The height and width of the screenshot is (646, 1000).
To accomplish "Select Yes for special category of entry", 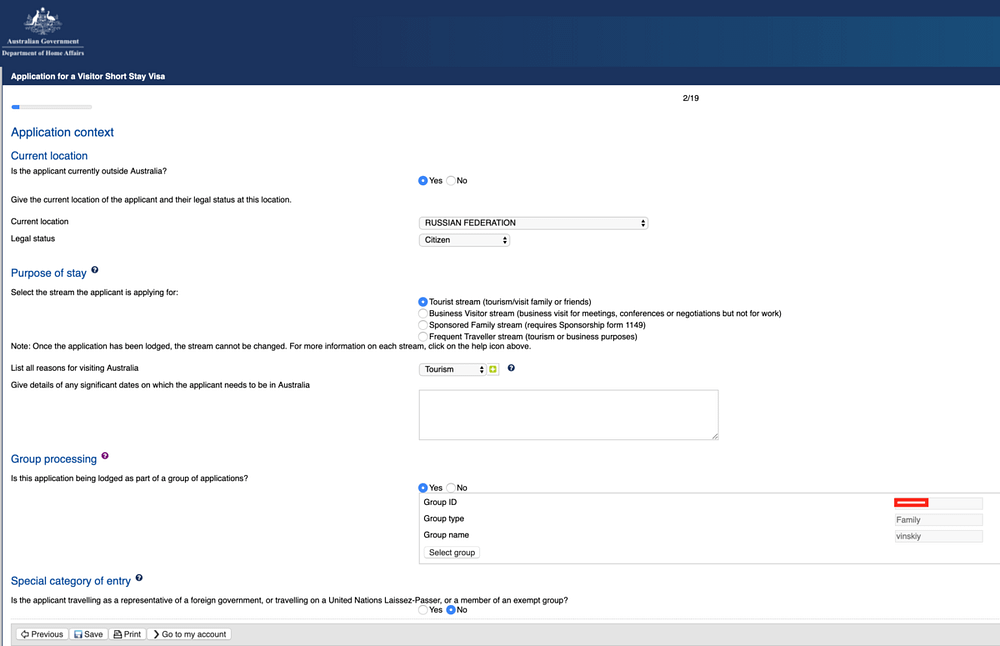I will click(x=423, y=610).
